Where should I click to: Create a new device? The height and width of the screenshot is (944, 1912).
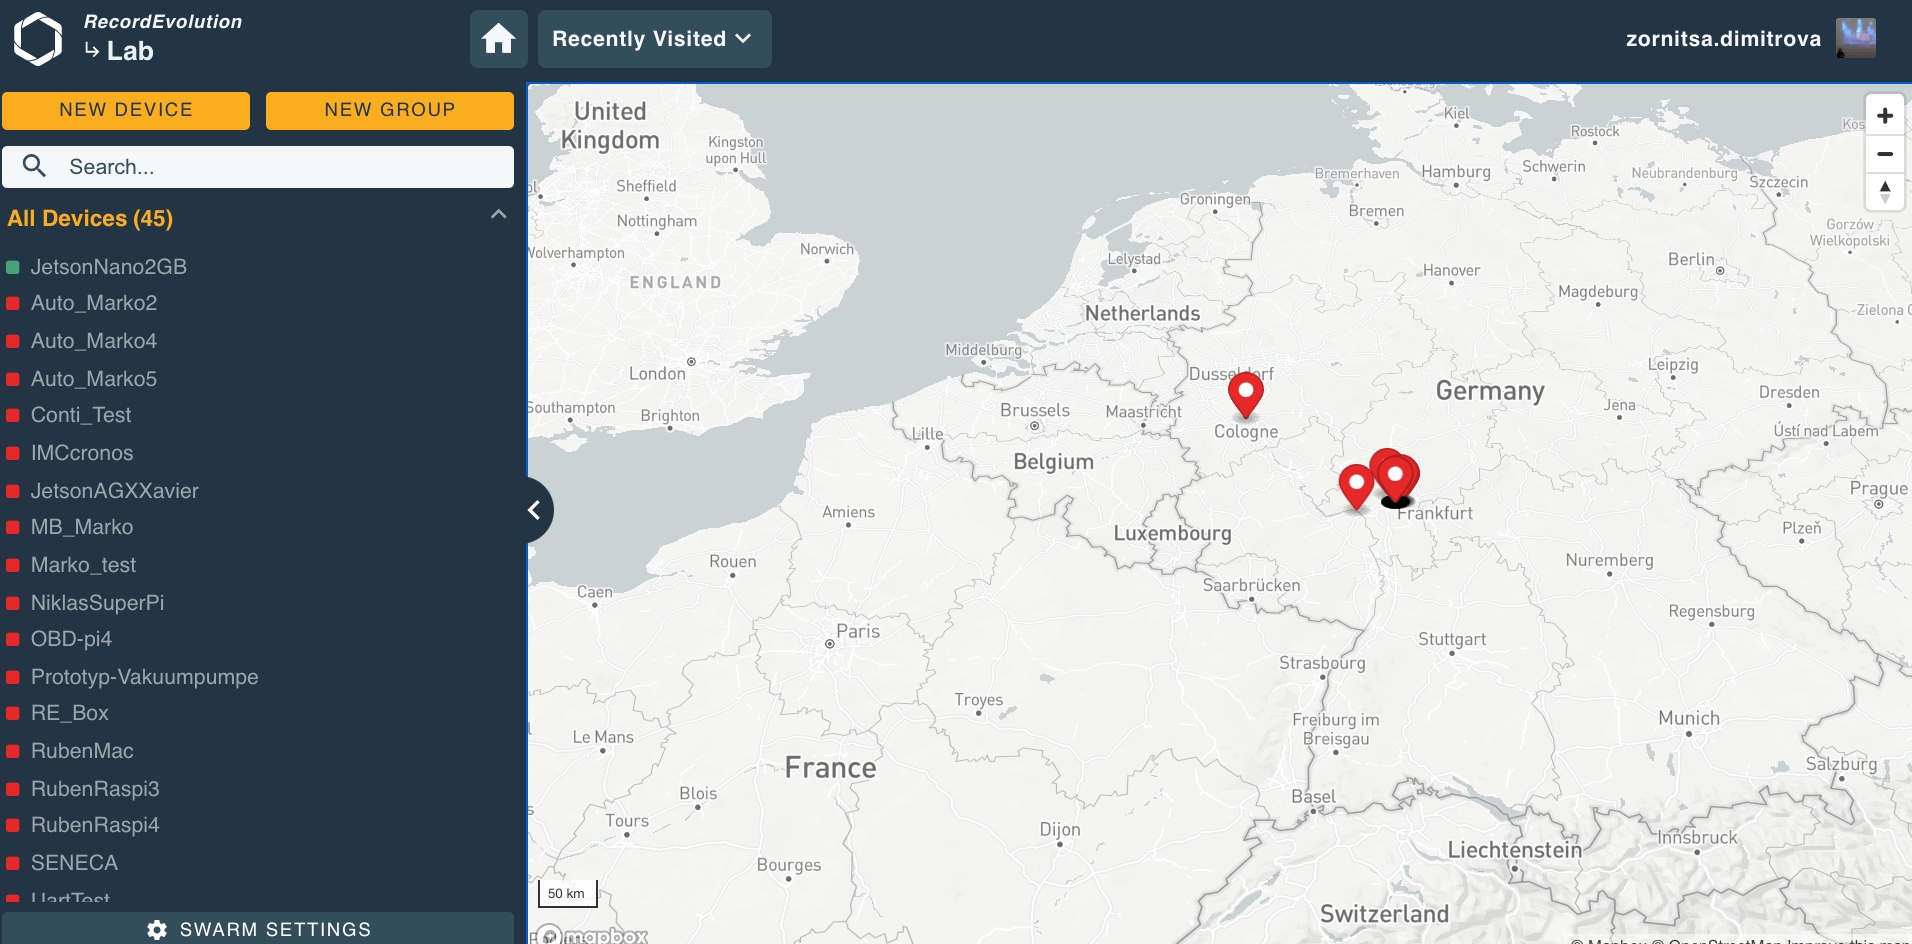click(126, 110)
